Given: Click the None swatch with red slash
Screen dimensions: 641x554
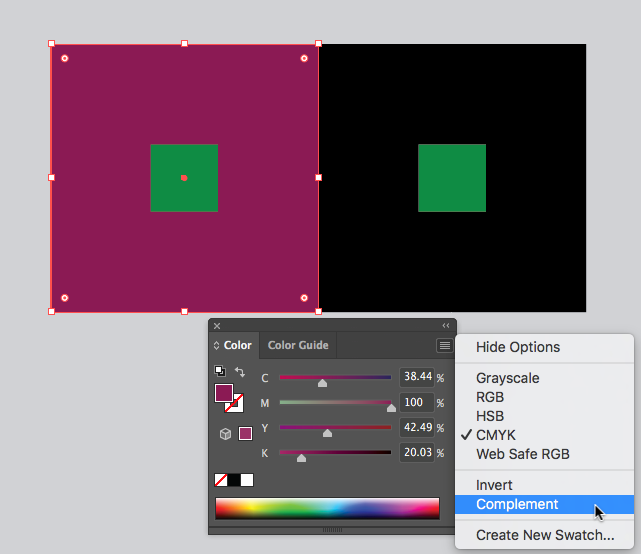Looking at the screenshot, I should pyautogui.click(x=221, y=480).
